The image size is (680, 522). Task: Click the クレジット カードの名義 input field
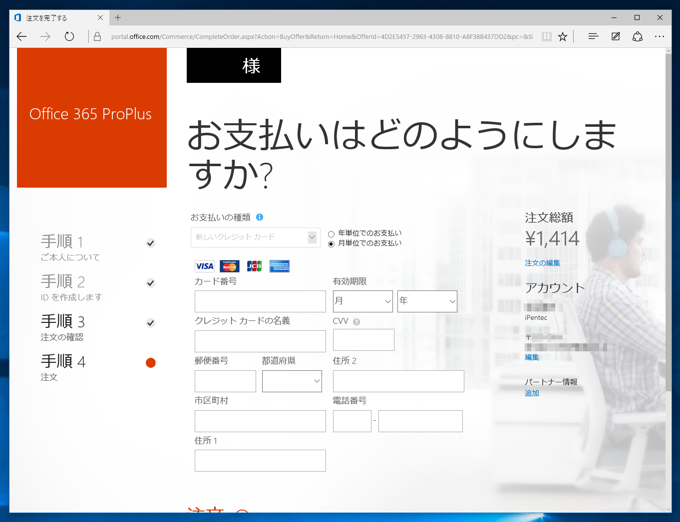click(260, 341)
